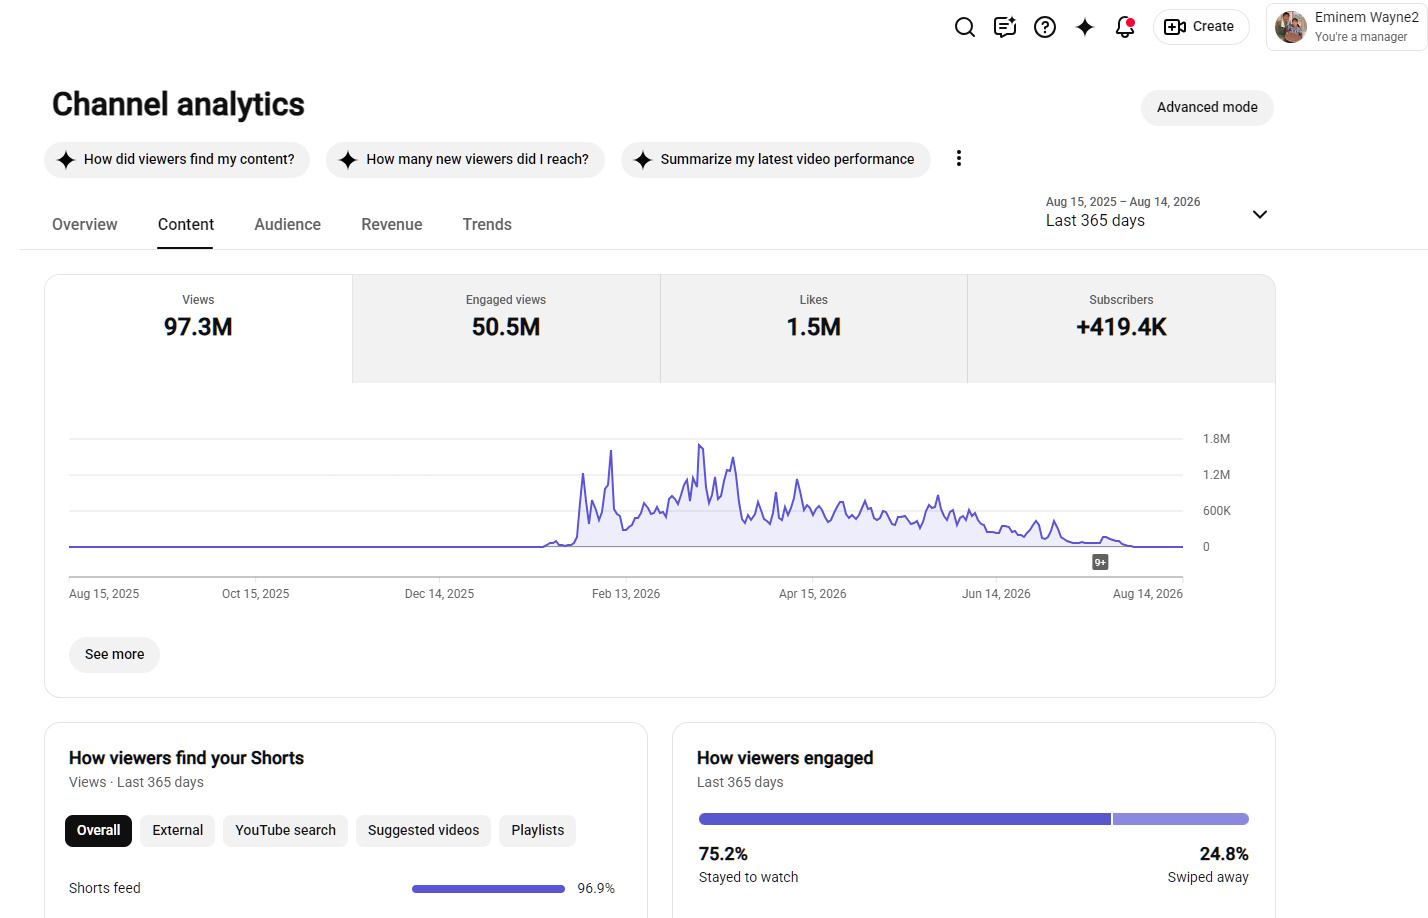The height and width of the screenshot is (918, 1428).
Task: Click the 9+ video marker on chart
Action: (1100, 562)
